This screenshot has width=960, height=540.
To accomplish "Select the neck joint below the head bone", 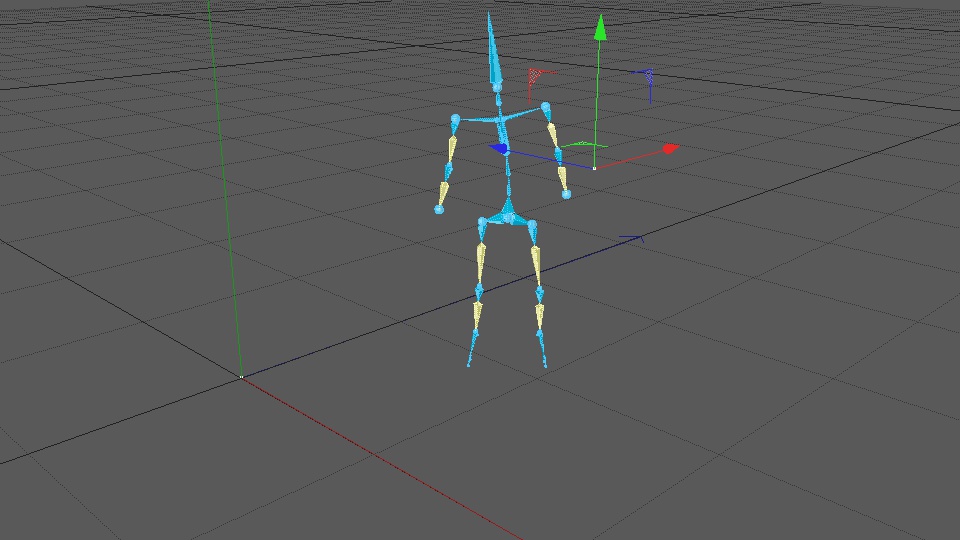I will 497,88.
